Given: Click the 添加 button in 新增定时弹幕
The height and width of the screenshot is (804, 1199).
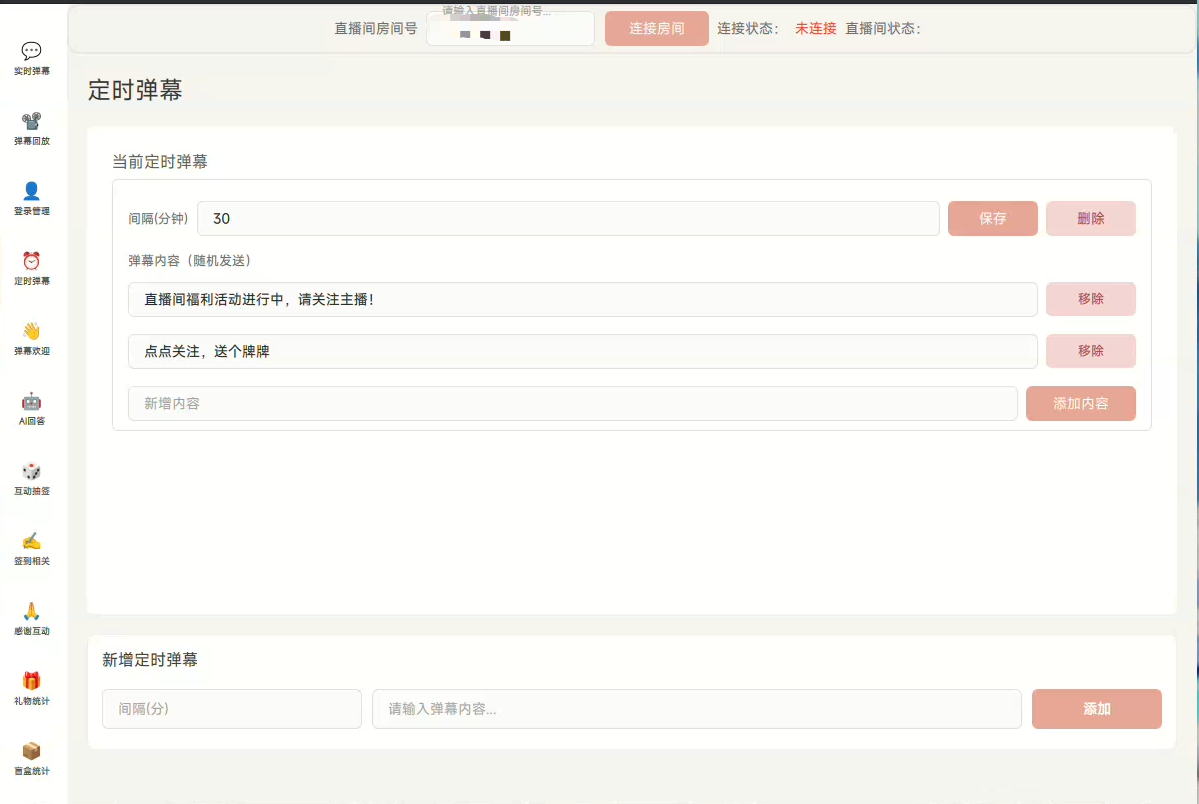Looking at the screenshot, I should pos(1096,709).
